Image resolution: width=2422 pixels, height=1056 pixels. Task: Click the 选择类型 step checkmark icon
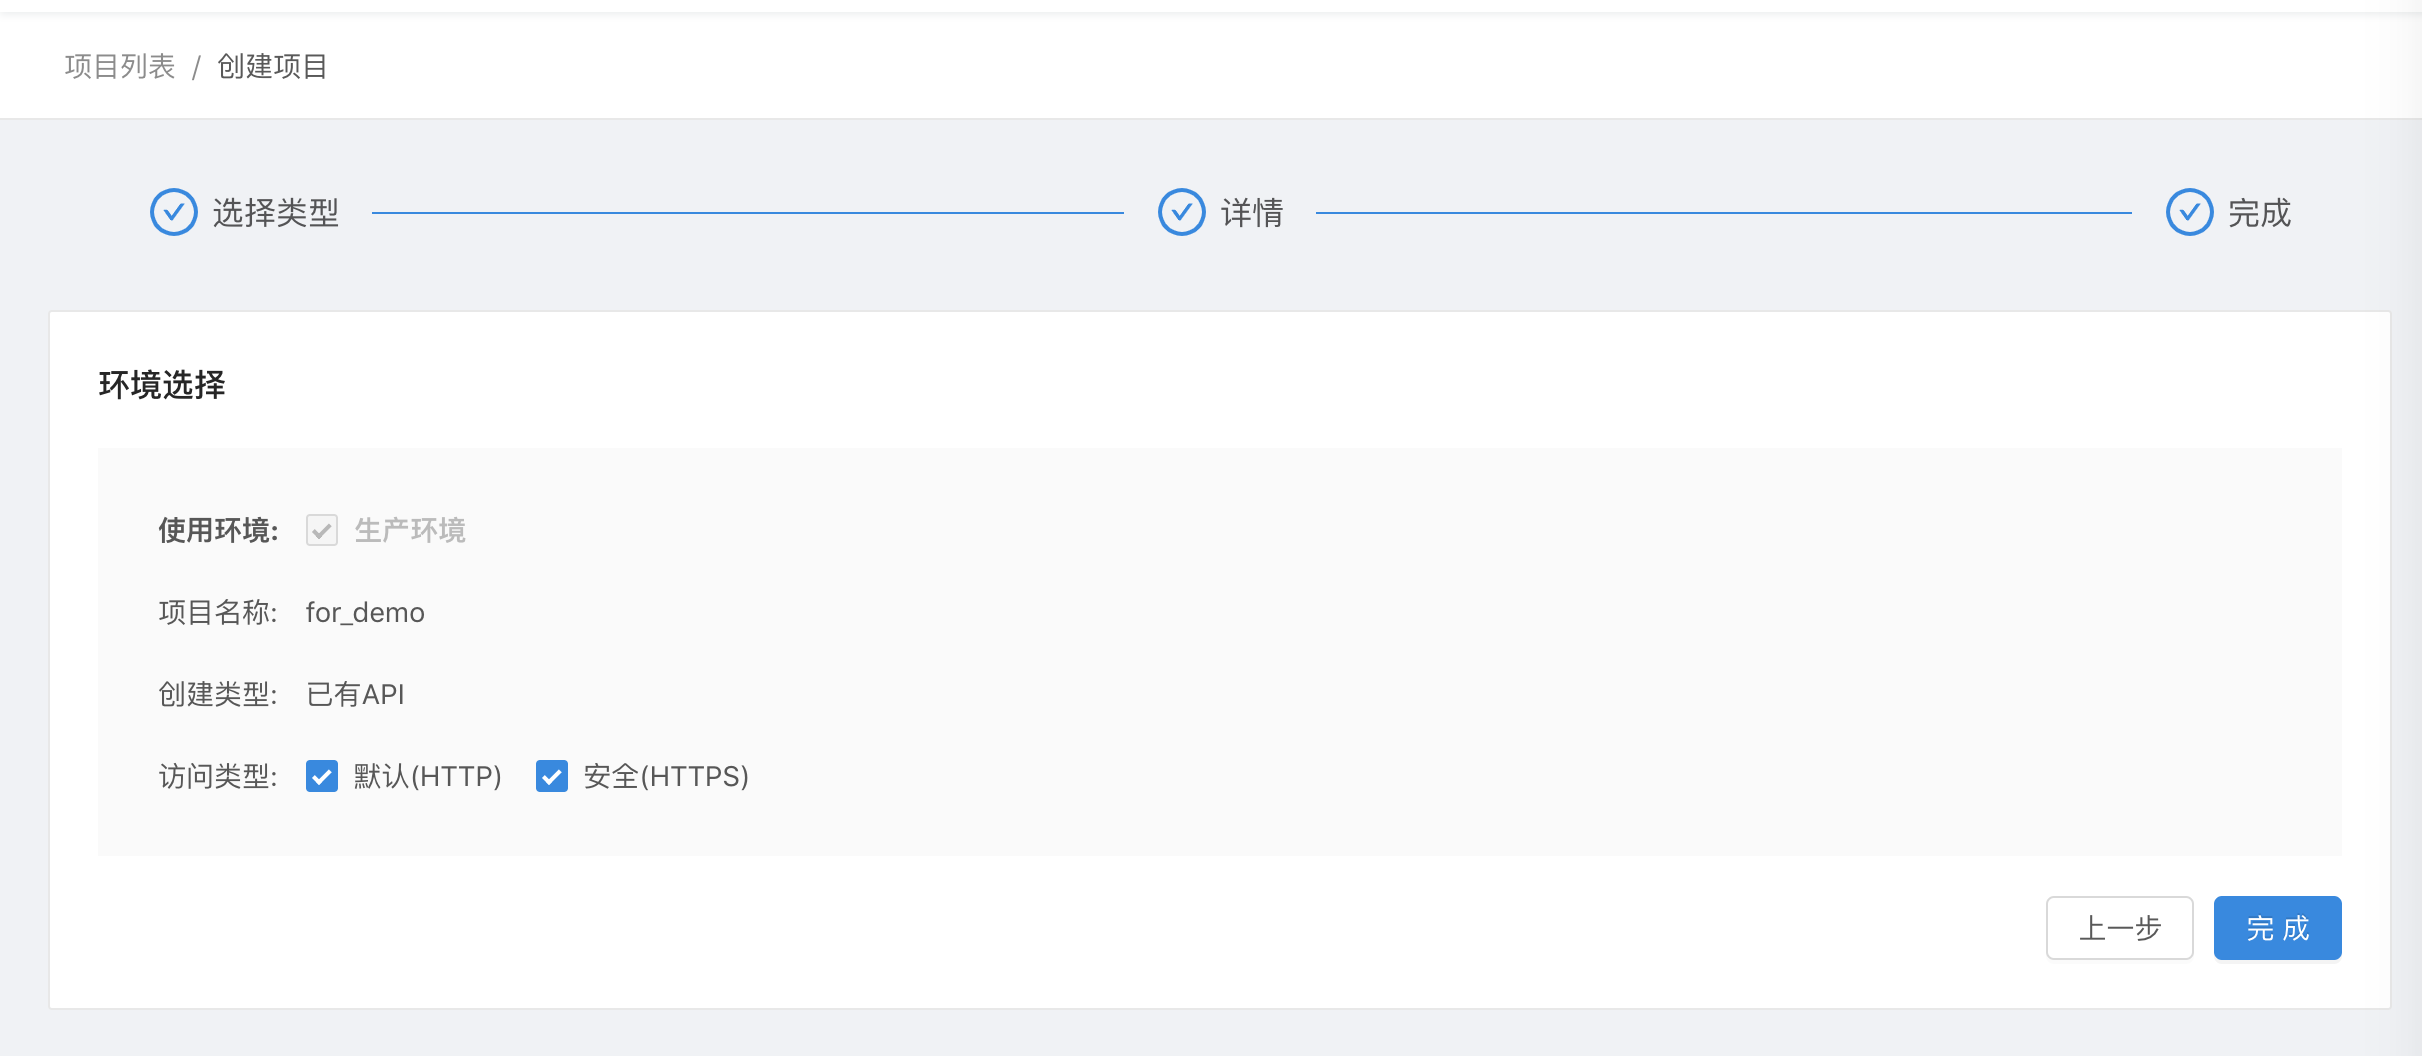(x=174, y=212)
